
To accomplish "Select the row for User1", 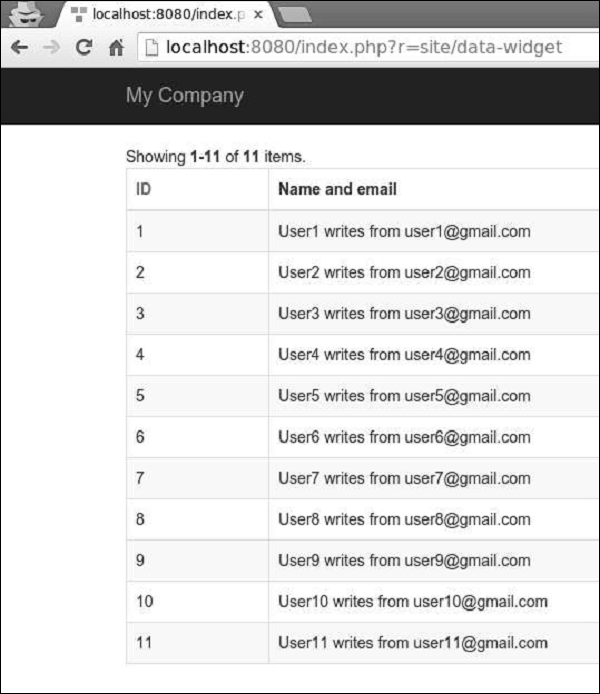I will click(363, 231).
